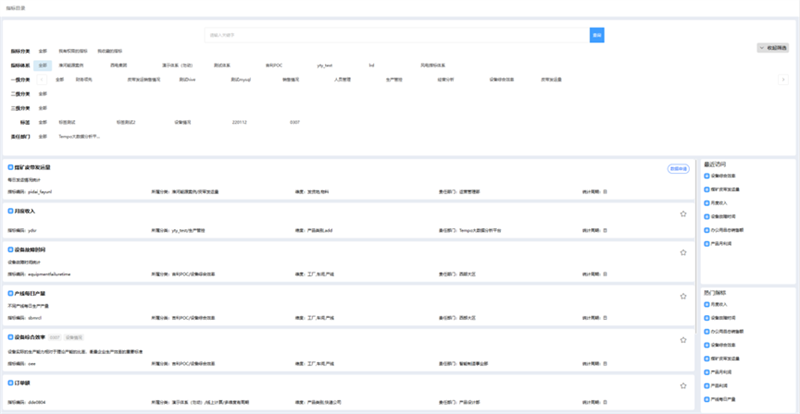Click icon of 办公用品总销售额 in 最近访问
This screenshot has height=414, width=800.
click(708, 229)
